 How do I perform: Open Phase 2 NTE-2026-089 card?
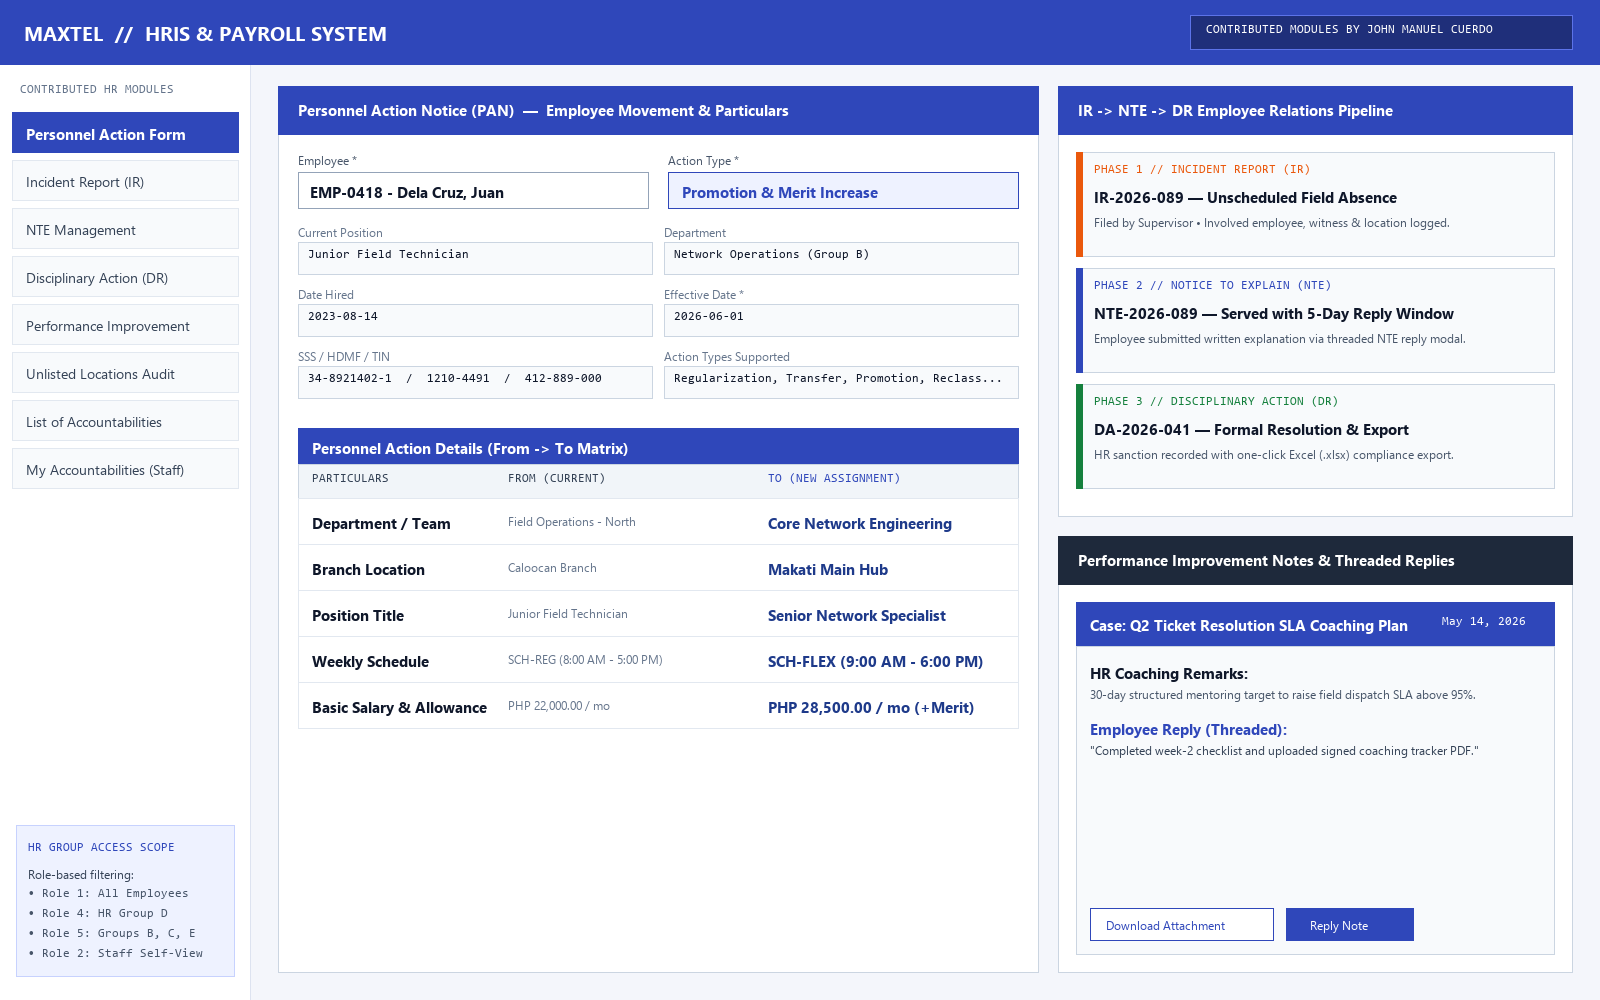pyautogui.click(x=1315, y=320)
